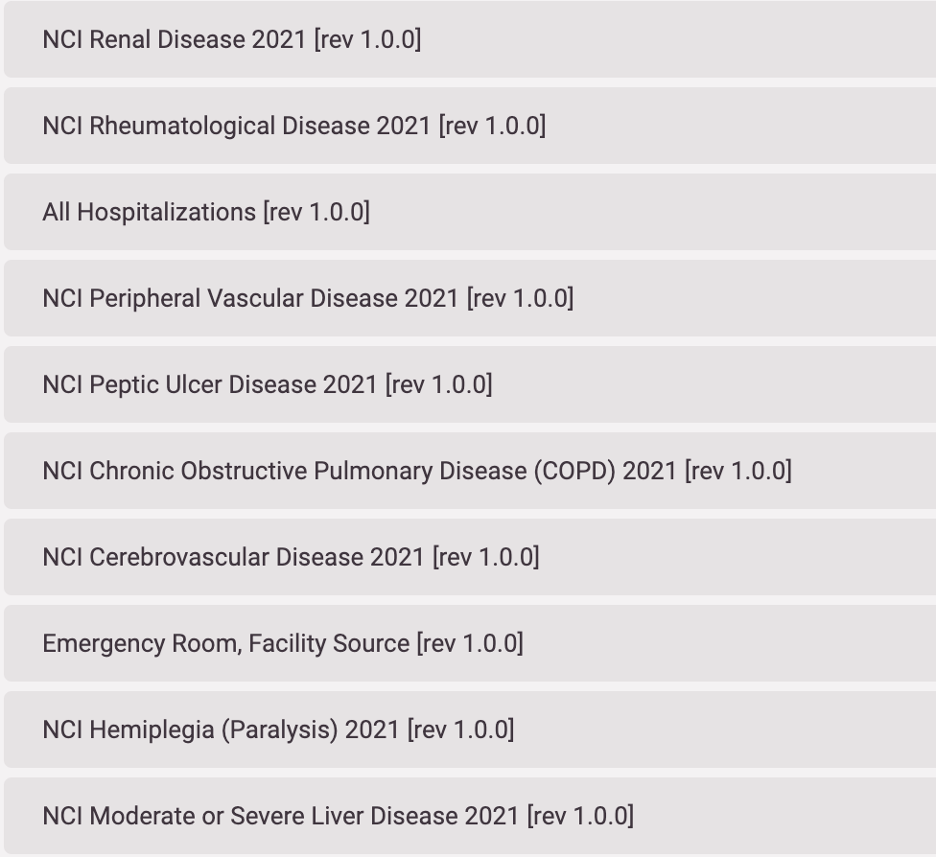The image size is (936, 858).
Task: Click rev 1.0.0 beside Cerebrovascular Disease
Action: coord(486,558)
